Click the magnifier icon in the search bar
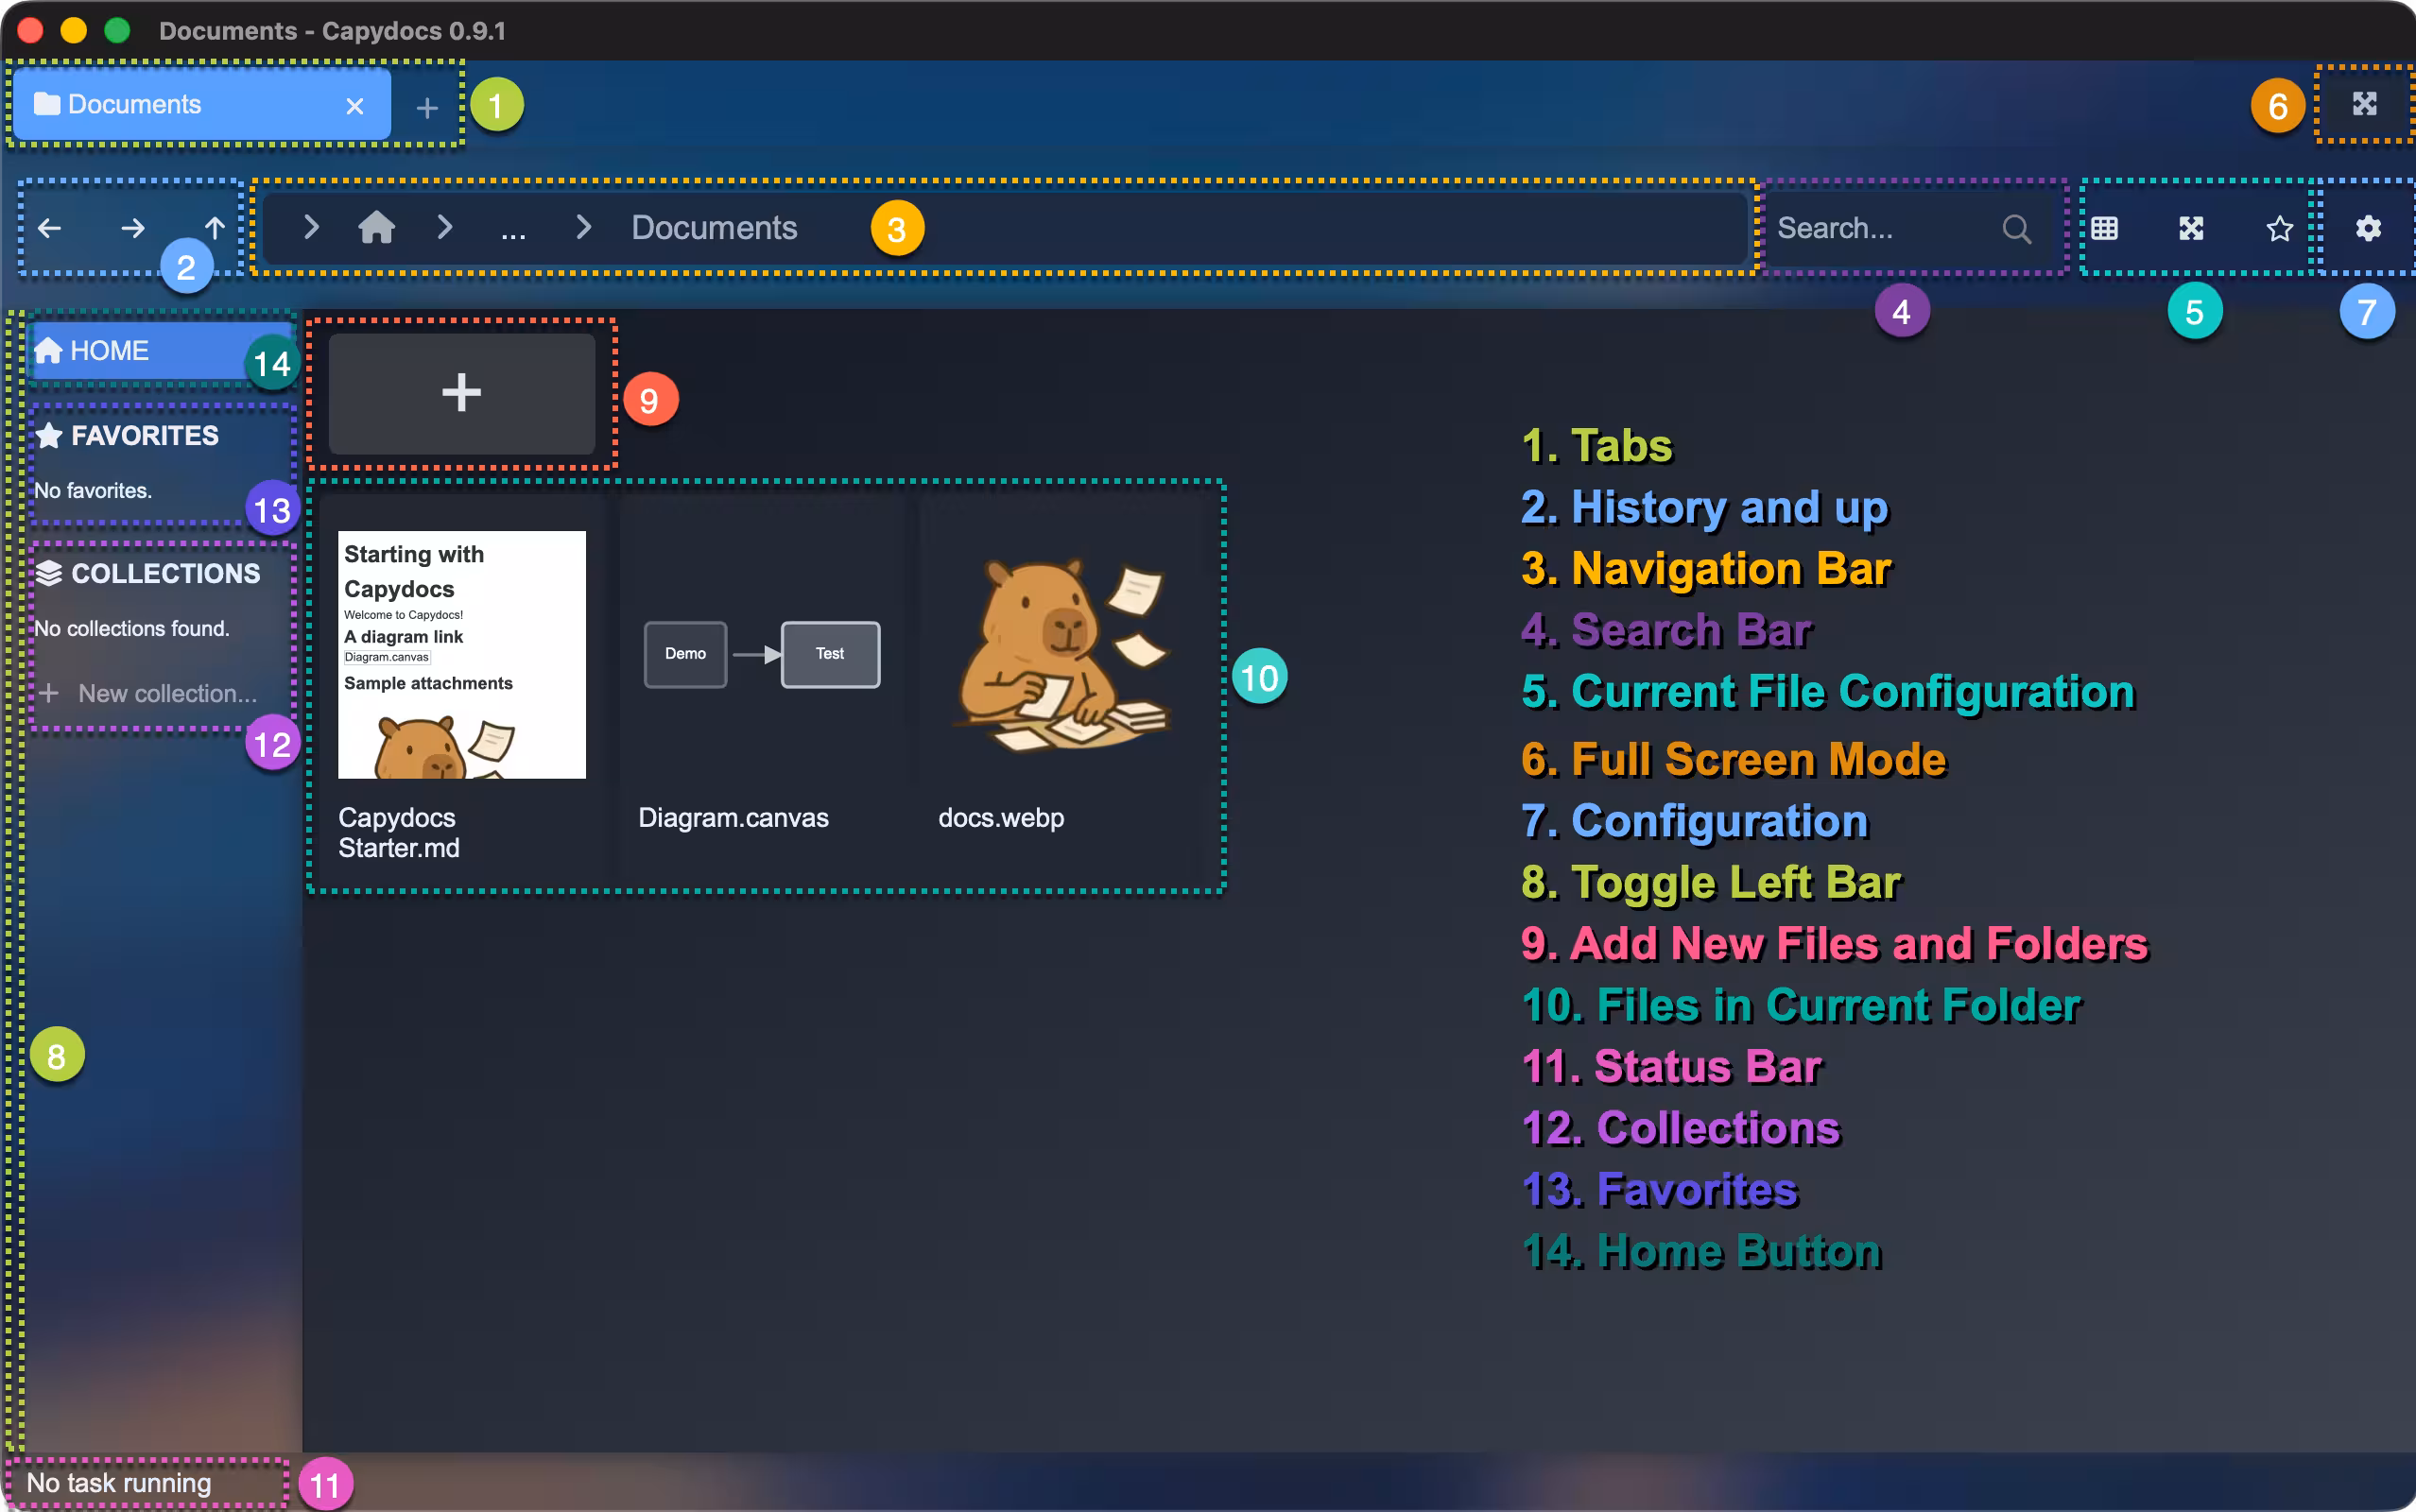The width and height of the screenshot is (2416, 1512). coord(2016,229)
